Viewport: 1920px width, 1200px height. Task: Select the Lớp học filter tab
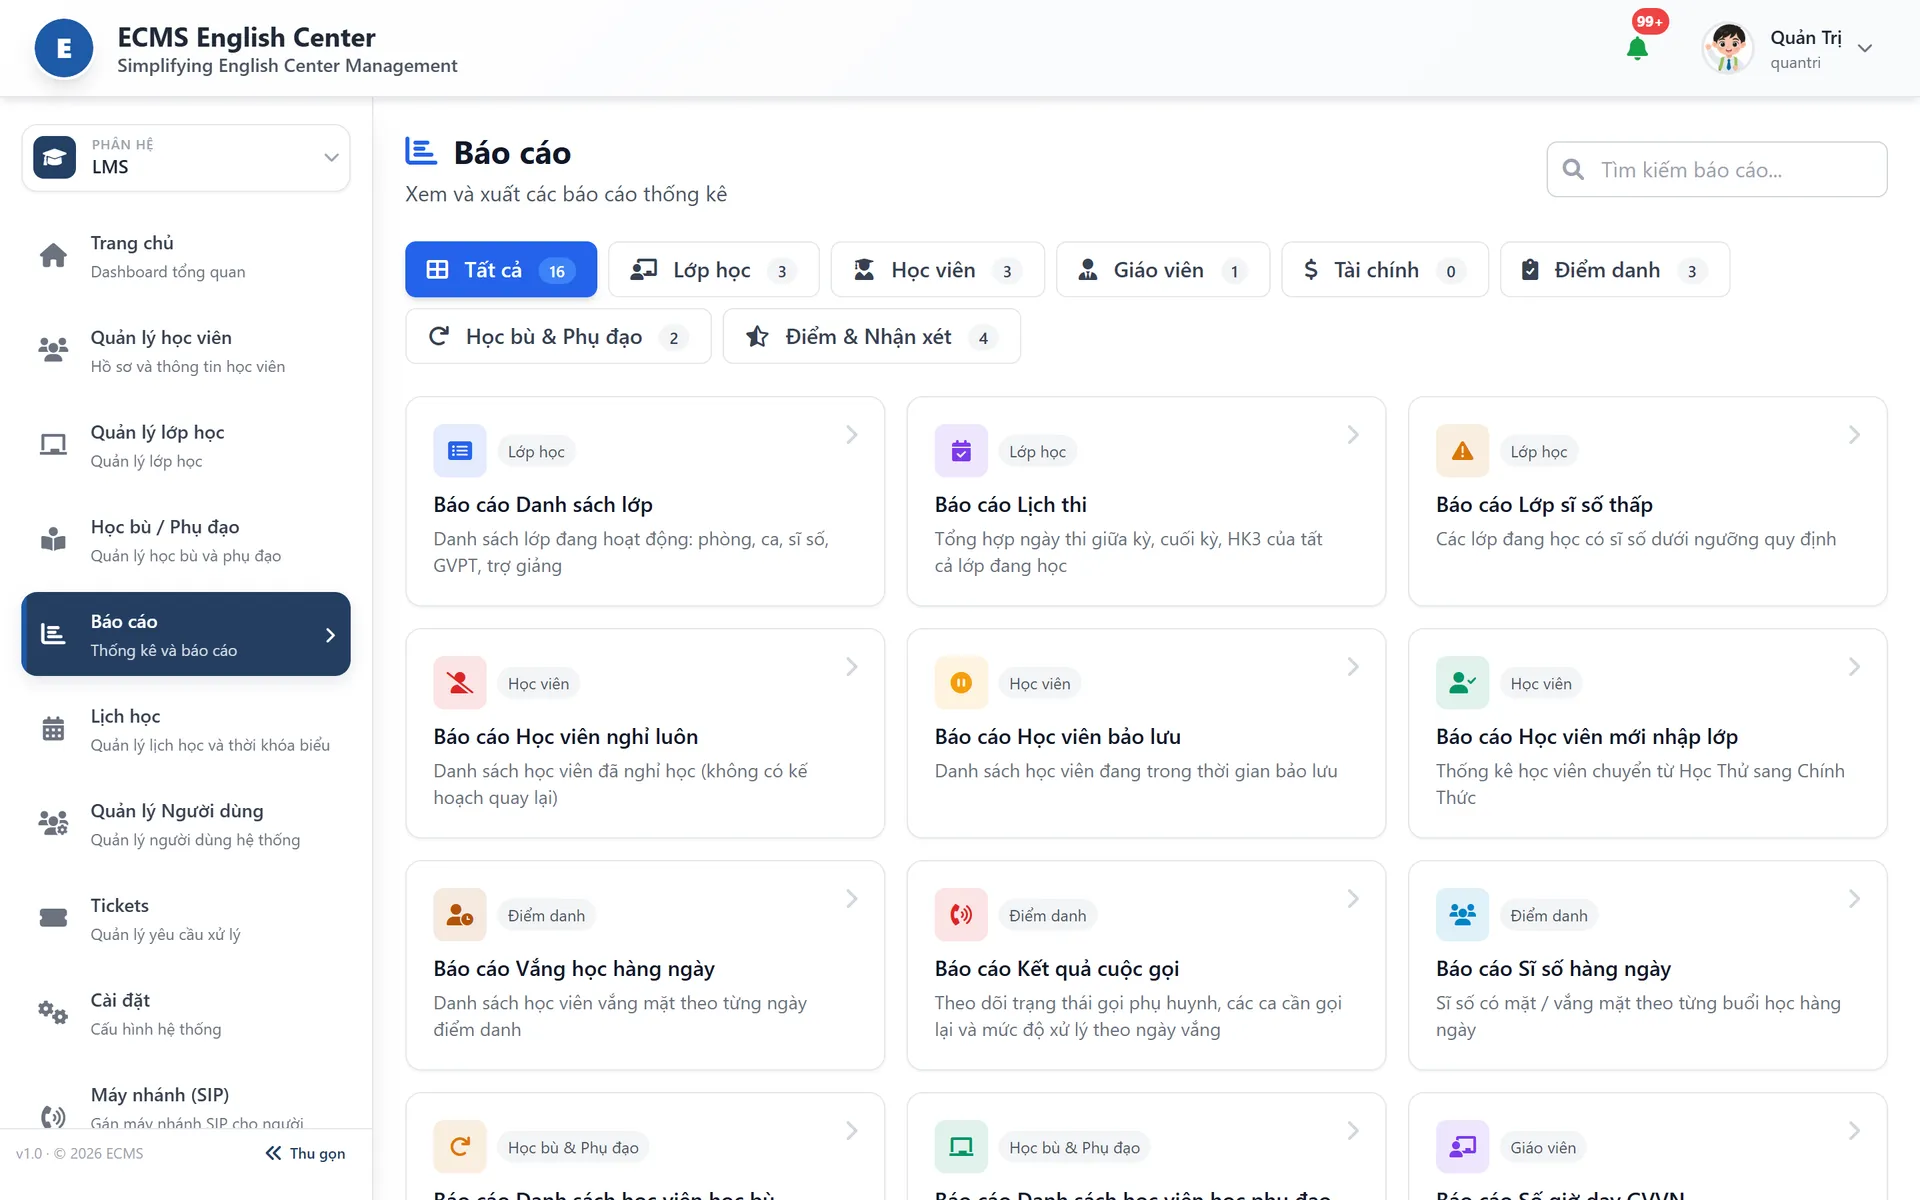(x=714, y=270)
